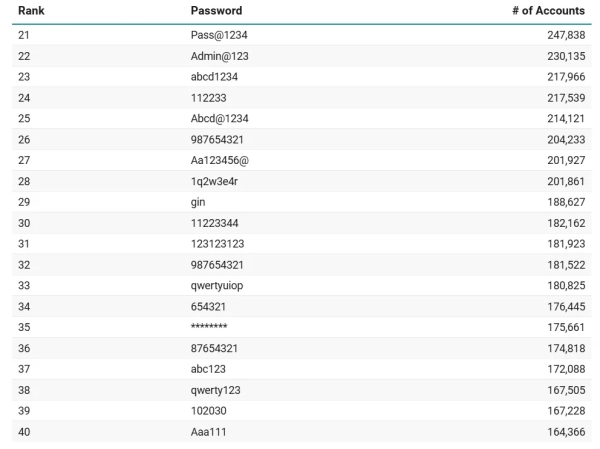This screenshot has height=449, width=600.
Task: Click the 164,366 accounts value
Action: tap(565, 432)
